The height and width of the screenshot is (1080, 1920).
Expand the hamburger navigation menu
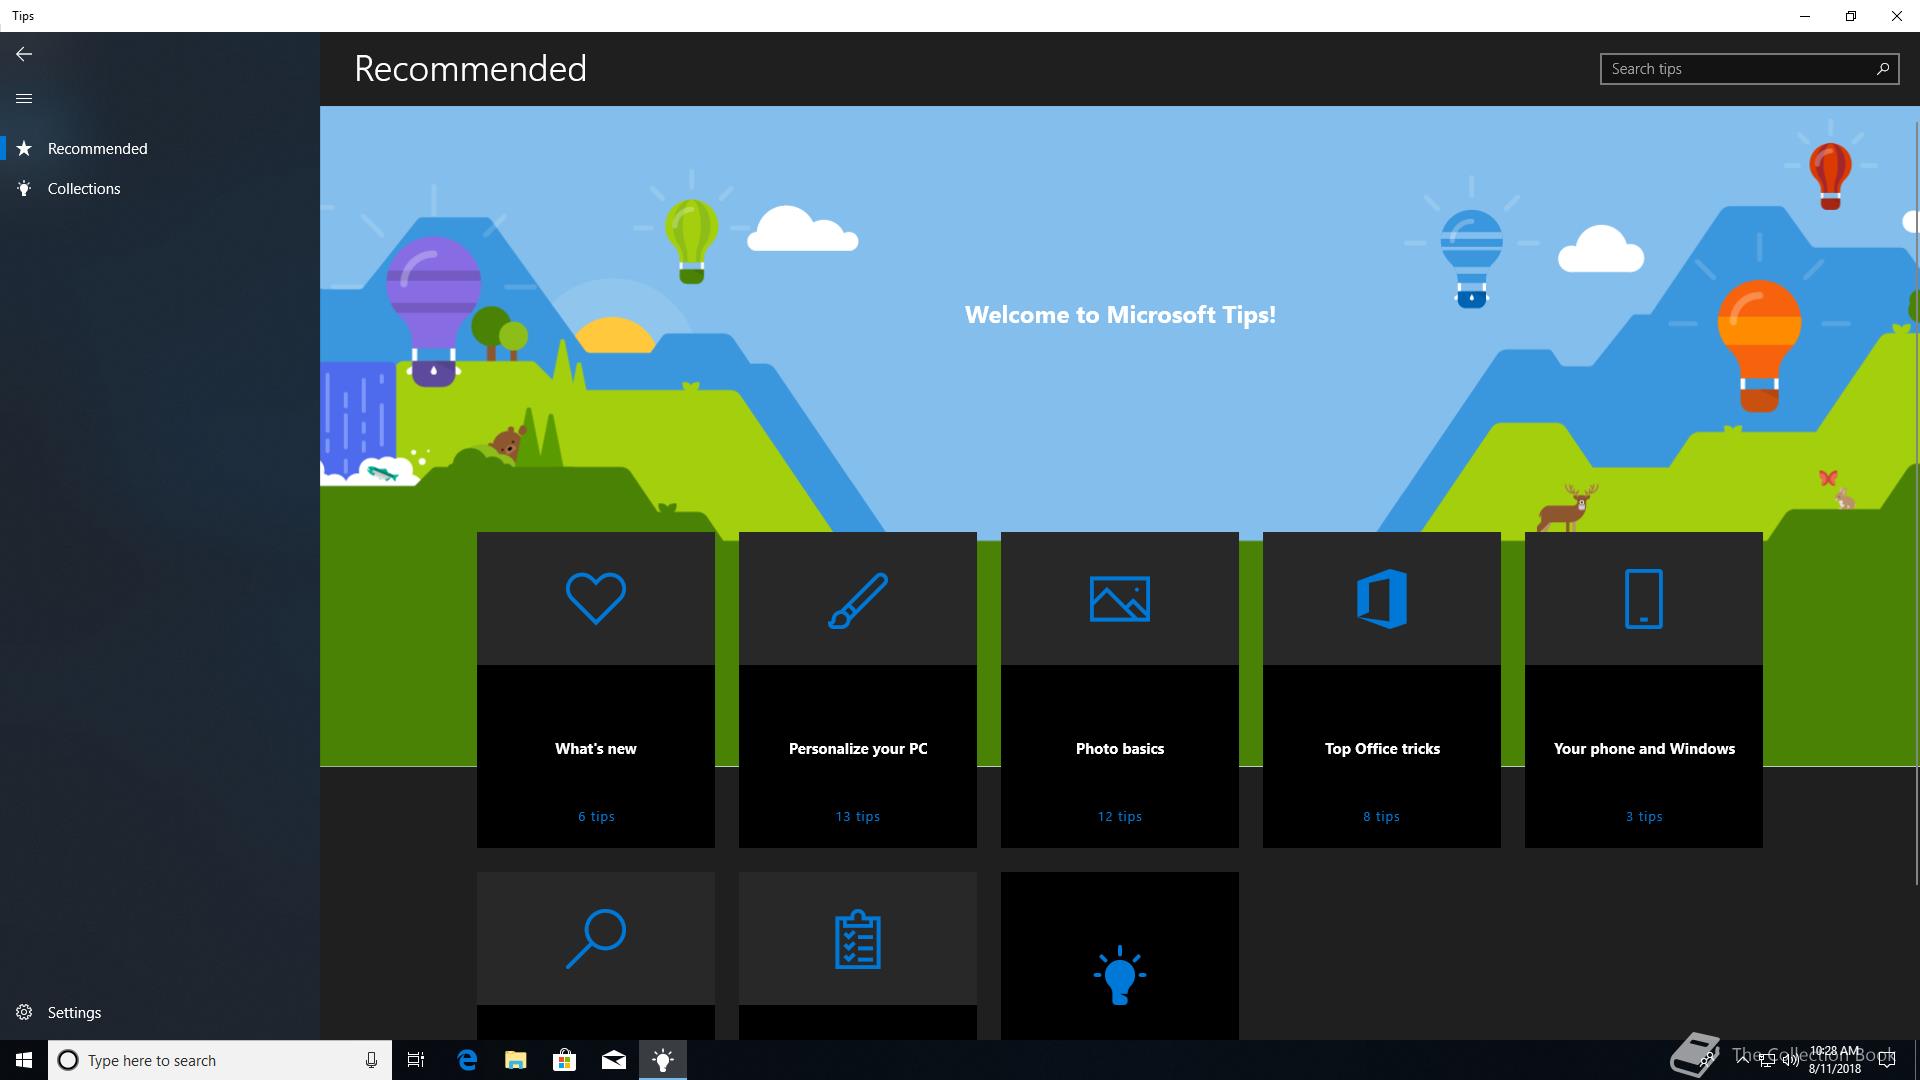tap(24, 98)
